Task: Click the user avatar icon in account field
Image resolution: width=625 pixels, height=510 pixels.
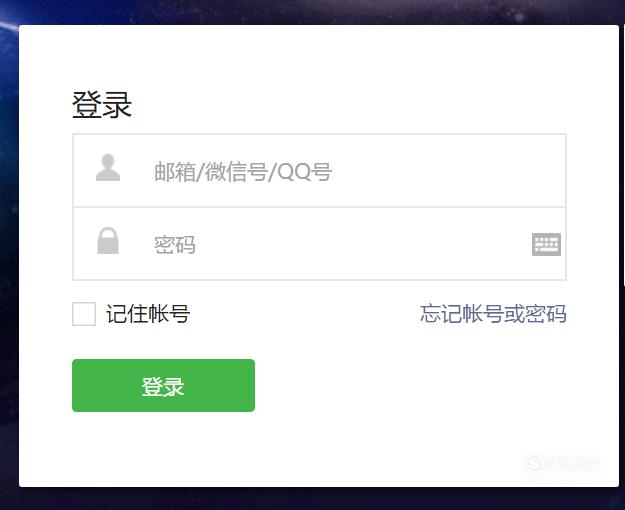Action: coord(108,168)
